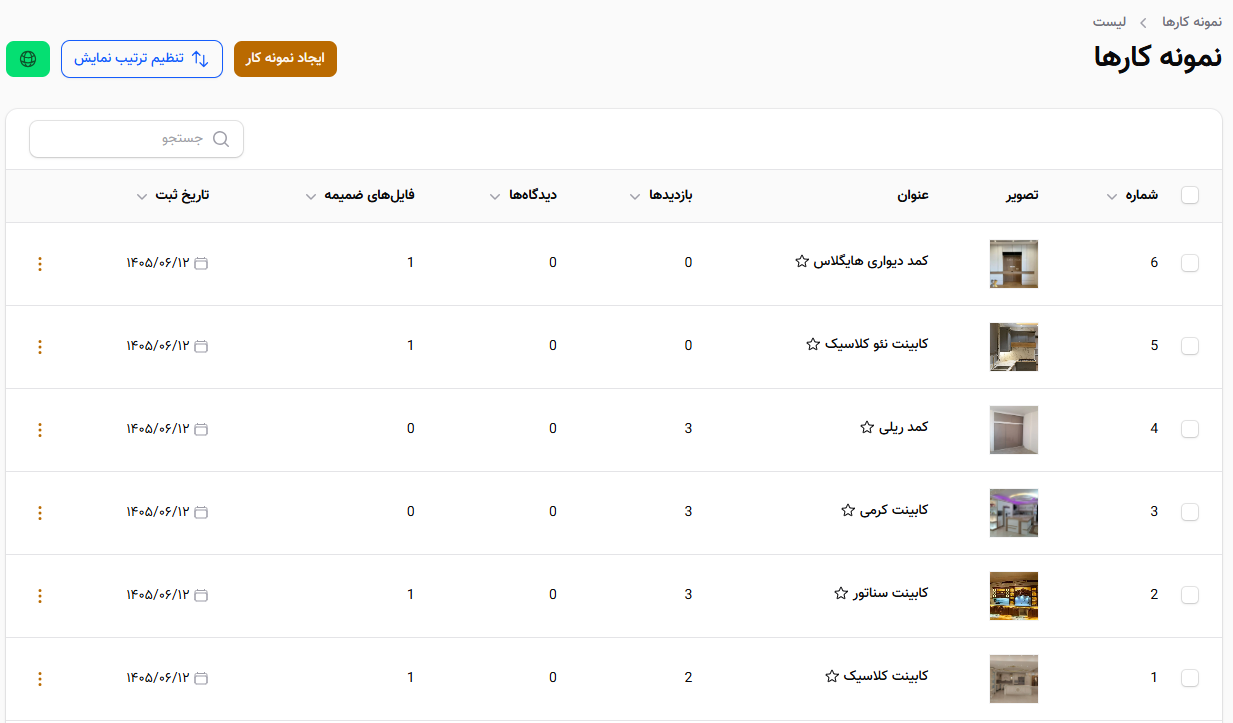Open the three-dot menu for کابینت کلاسیک

tap(40, 679)
